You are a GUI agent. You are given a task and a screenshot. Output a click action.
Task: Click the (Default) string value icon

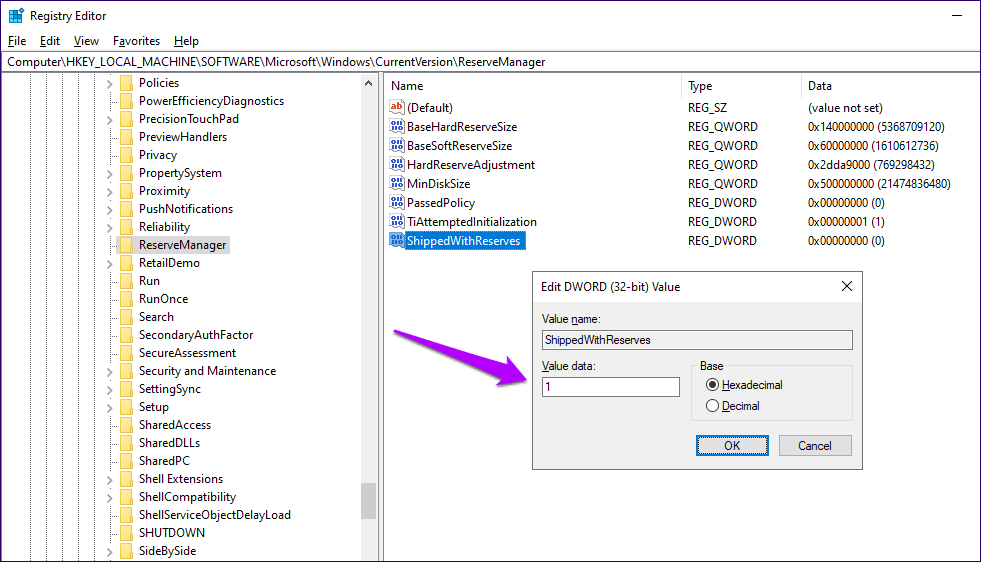[x=397, y=107]
